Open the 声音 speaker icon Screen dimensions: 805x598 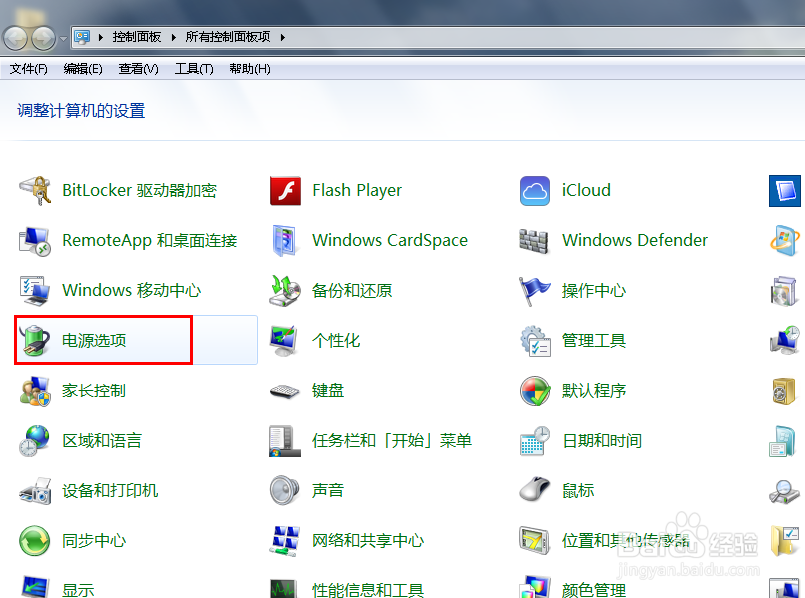[x=285, y=490]
